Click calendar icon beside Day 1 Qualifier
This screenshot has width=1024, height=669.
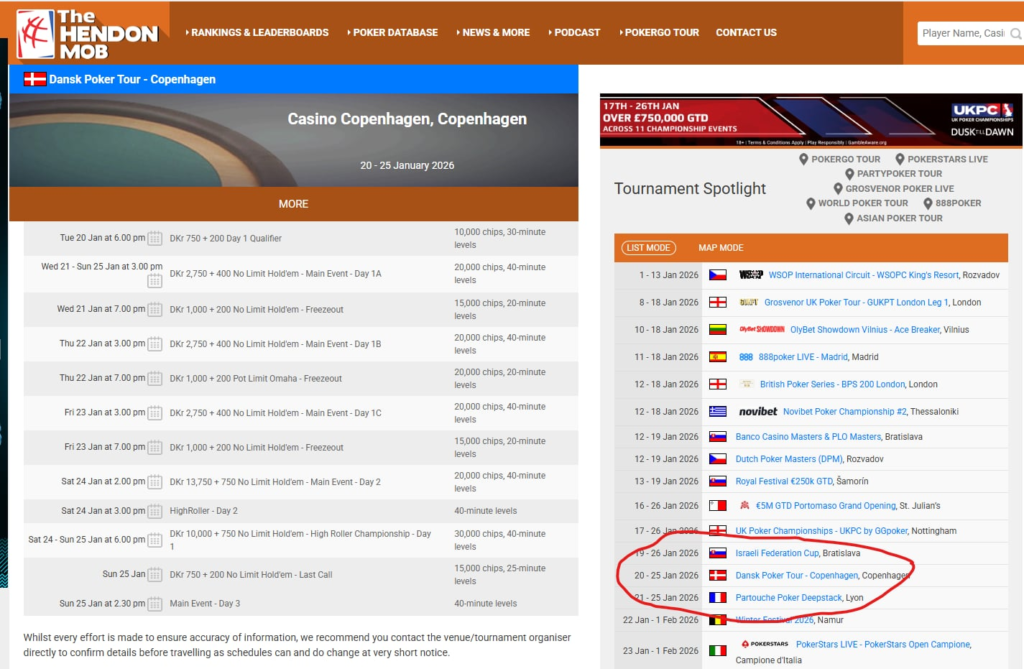(155, 238)
